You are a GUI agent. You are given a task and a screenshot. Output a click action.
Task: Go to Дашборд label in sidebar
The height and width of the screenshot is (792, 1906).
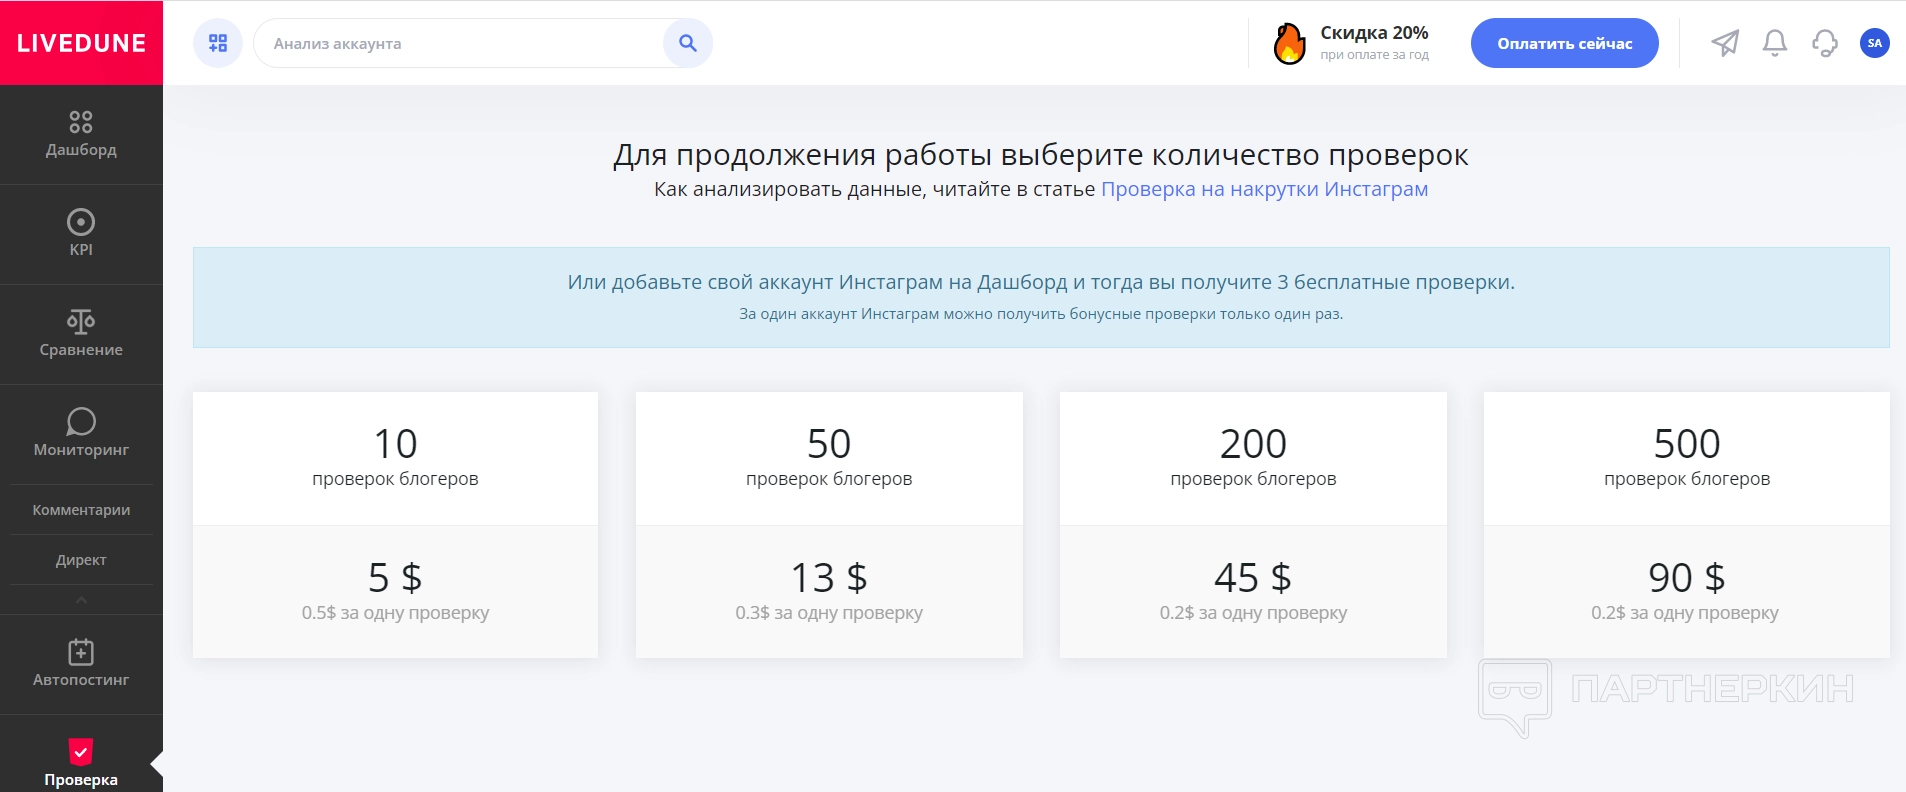(81, 150)
